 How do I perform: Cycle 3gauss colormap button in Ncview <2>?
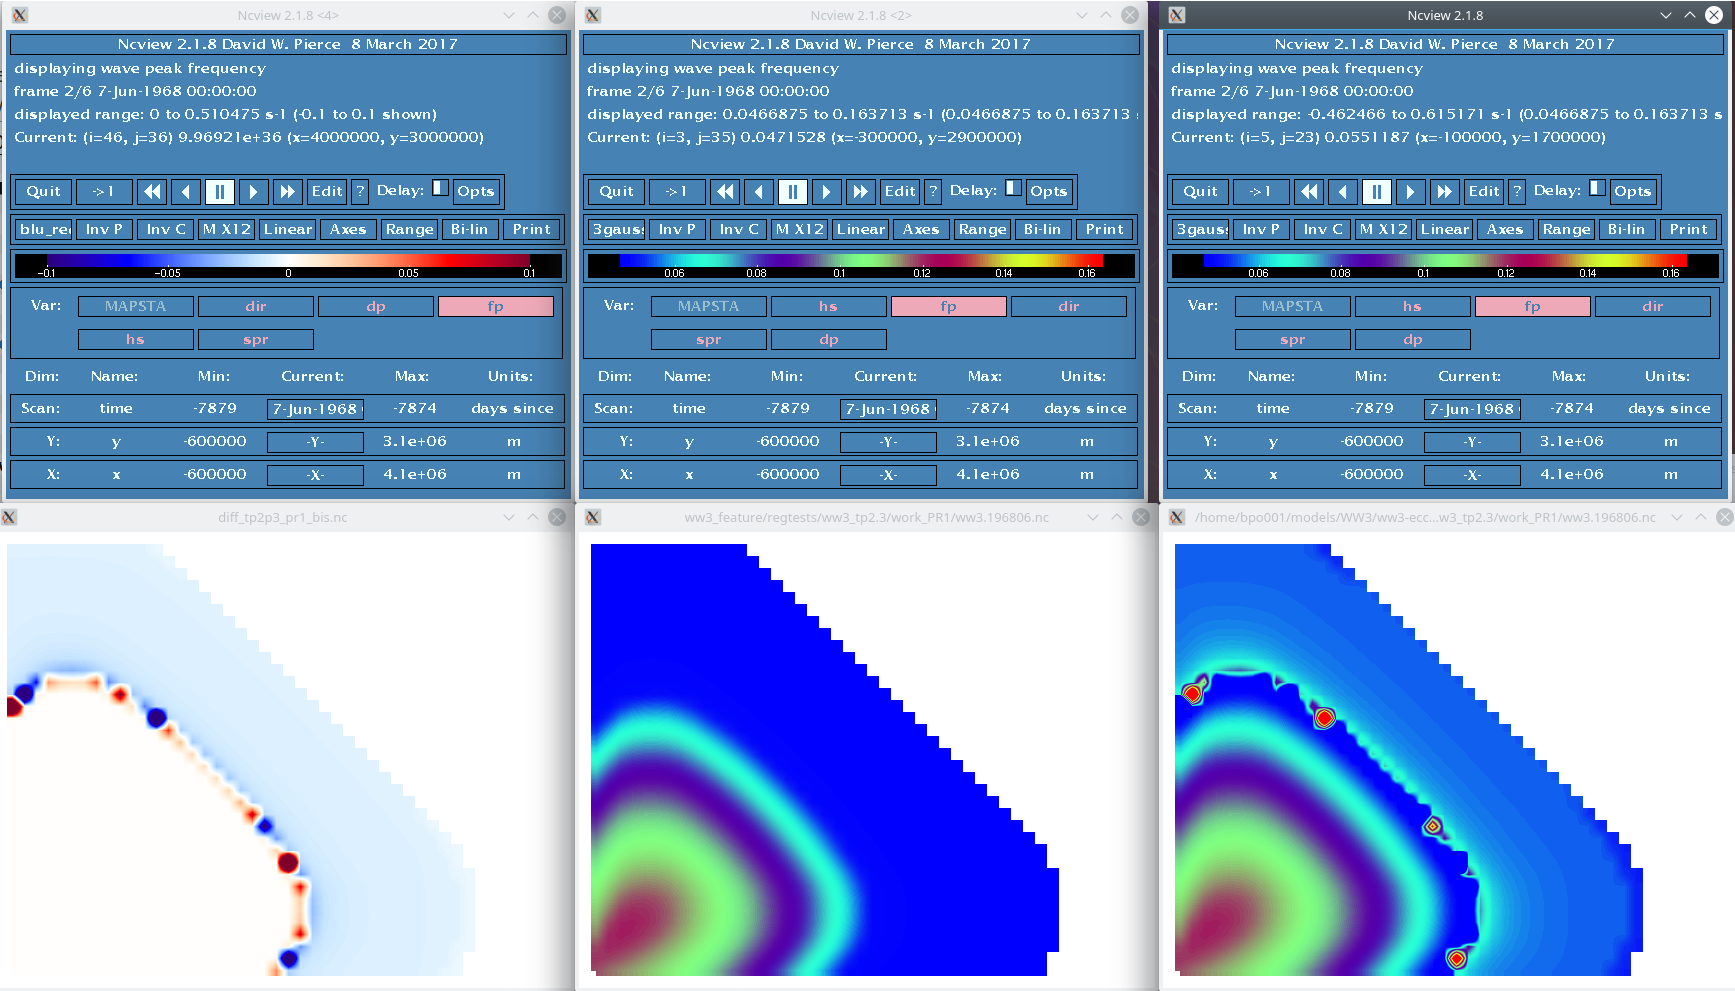618,229
